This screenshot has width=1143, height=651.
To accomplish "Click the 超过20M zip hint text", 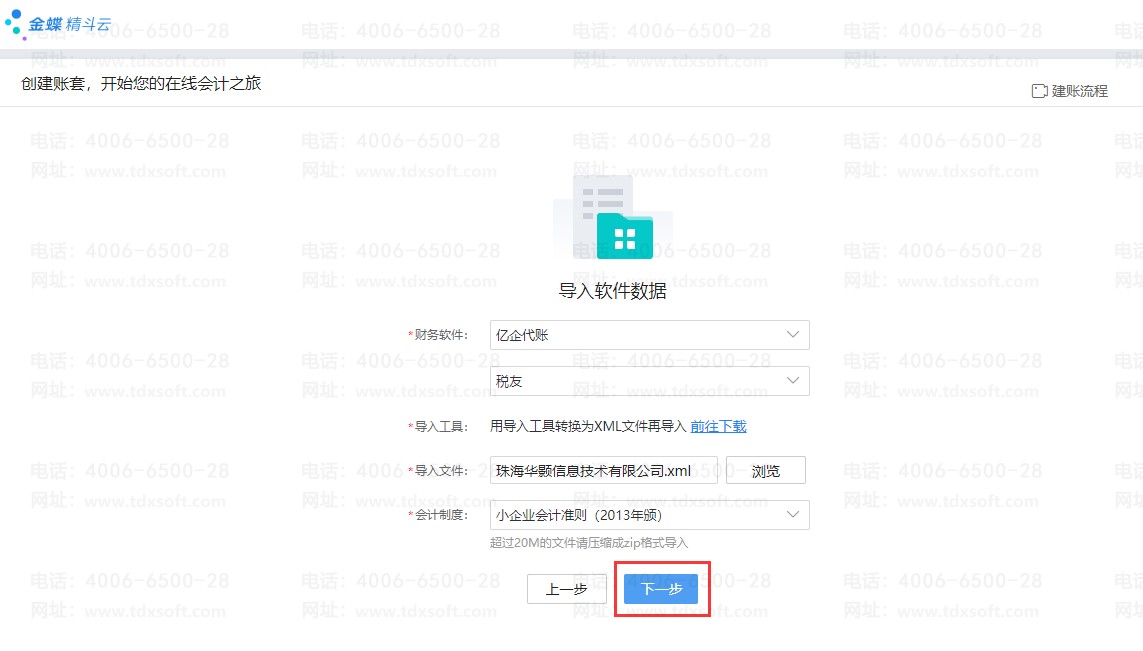I will 588,543.
